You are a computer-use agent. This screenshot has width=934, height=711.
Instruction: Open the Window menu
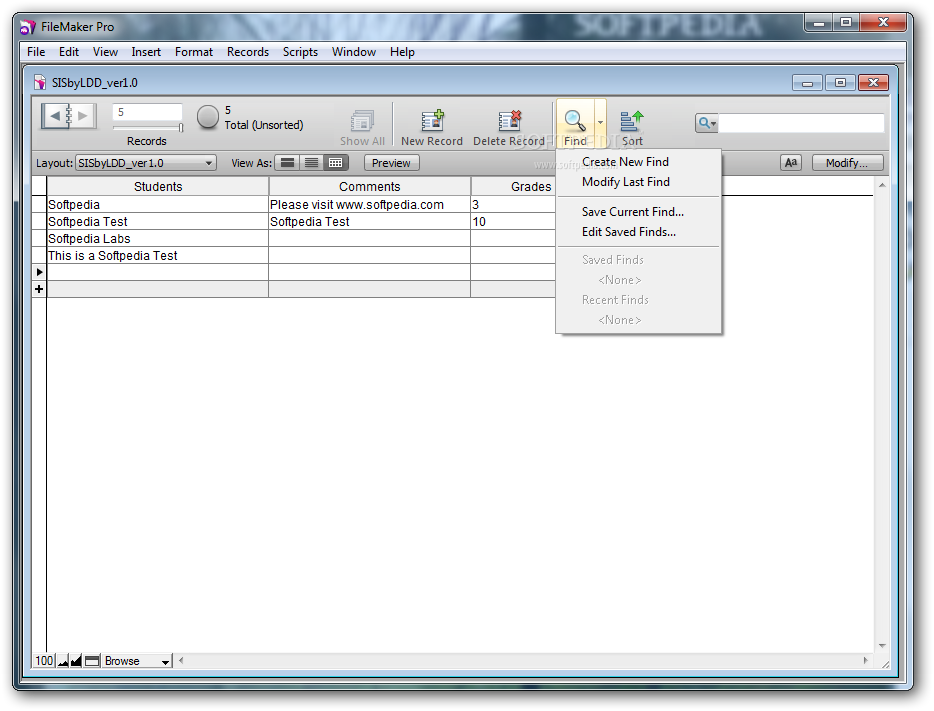[354, 52]
